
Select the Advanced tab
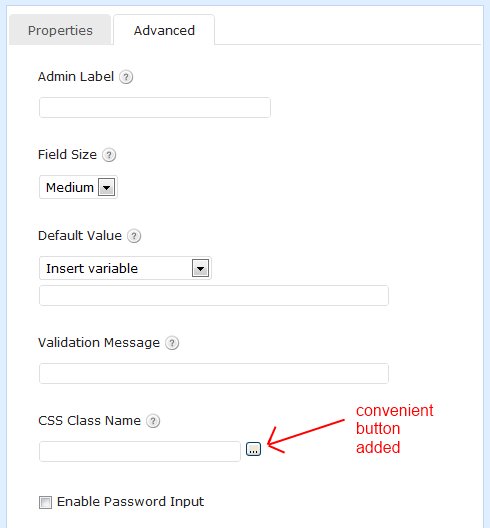[x=164, y=30]
